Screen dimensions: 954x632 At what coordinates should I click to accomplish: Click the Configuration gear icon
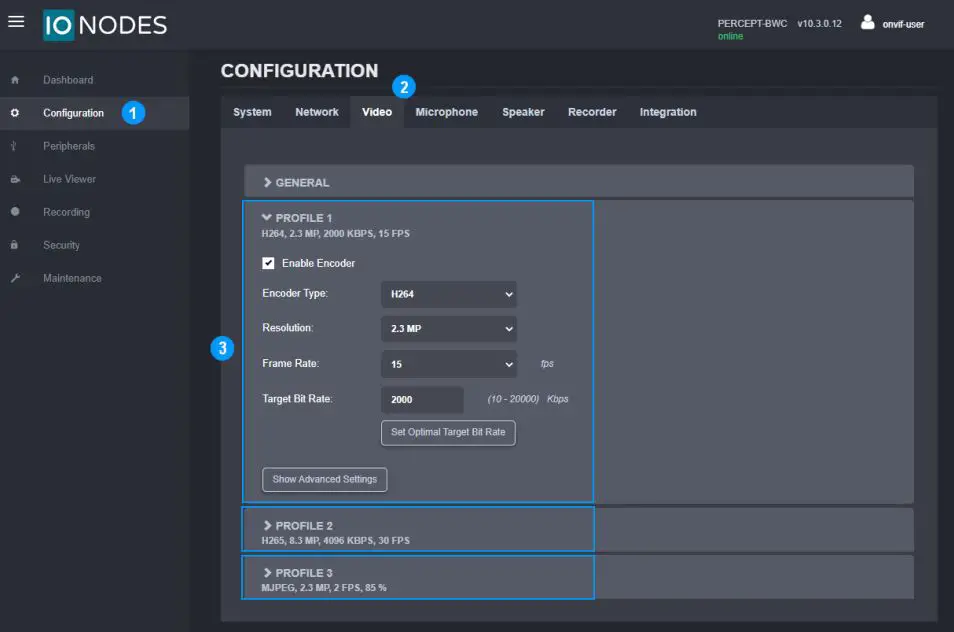(15, 113)
